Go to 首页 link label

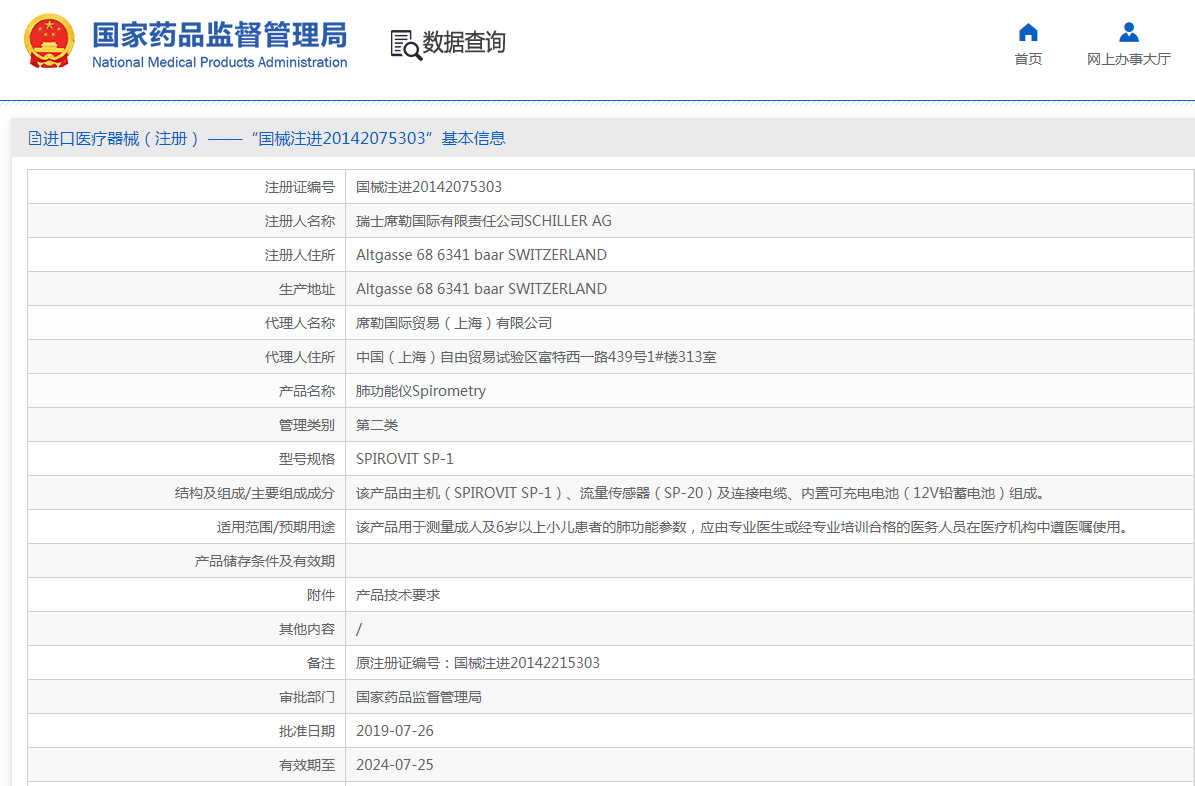coord(1028,59)
